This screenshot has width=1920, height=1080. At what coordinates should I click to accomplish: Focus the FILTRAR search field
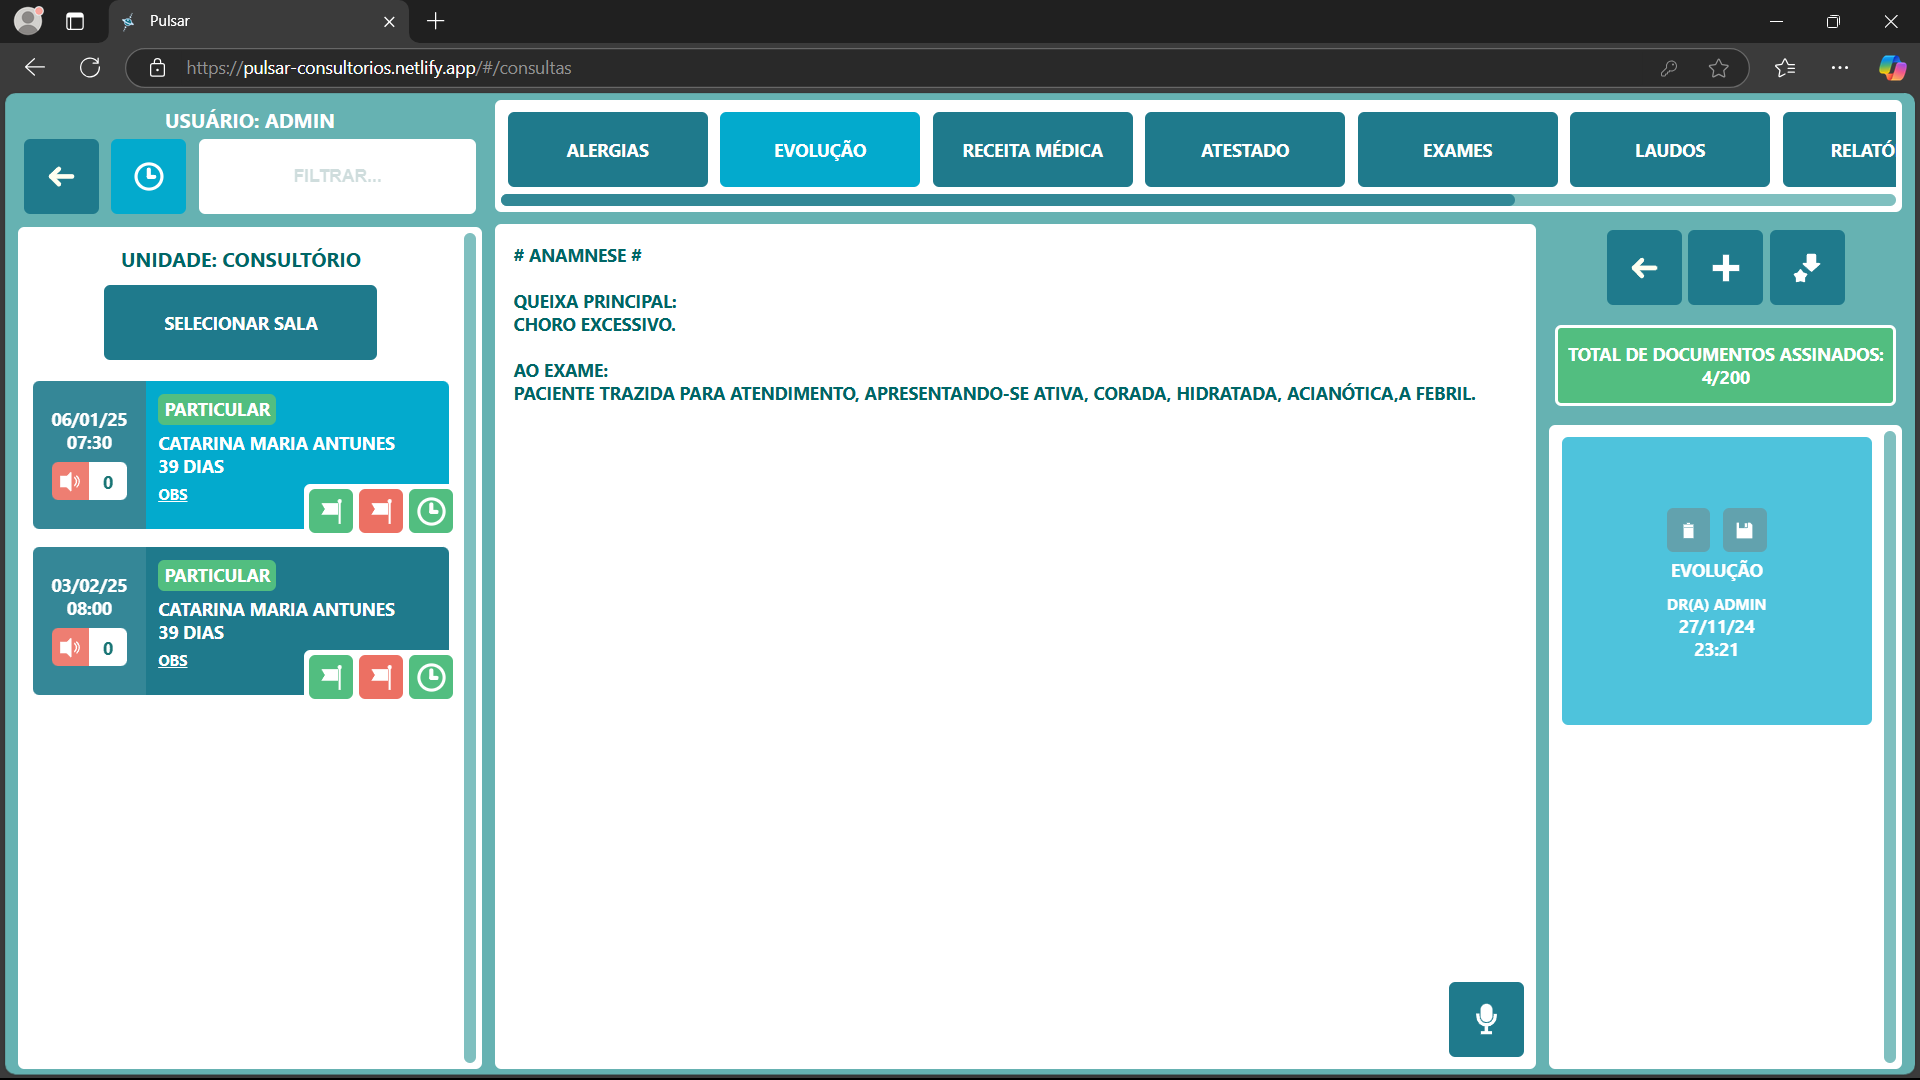tap(337, 176)
